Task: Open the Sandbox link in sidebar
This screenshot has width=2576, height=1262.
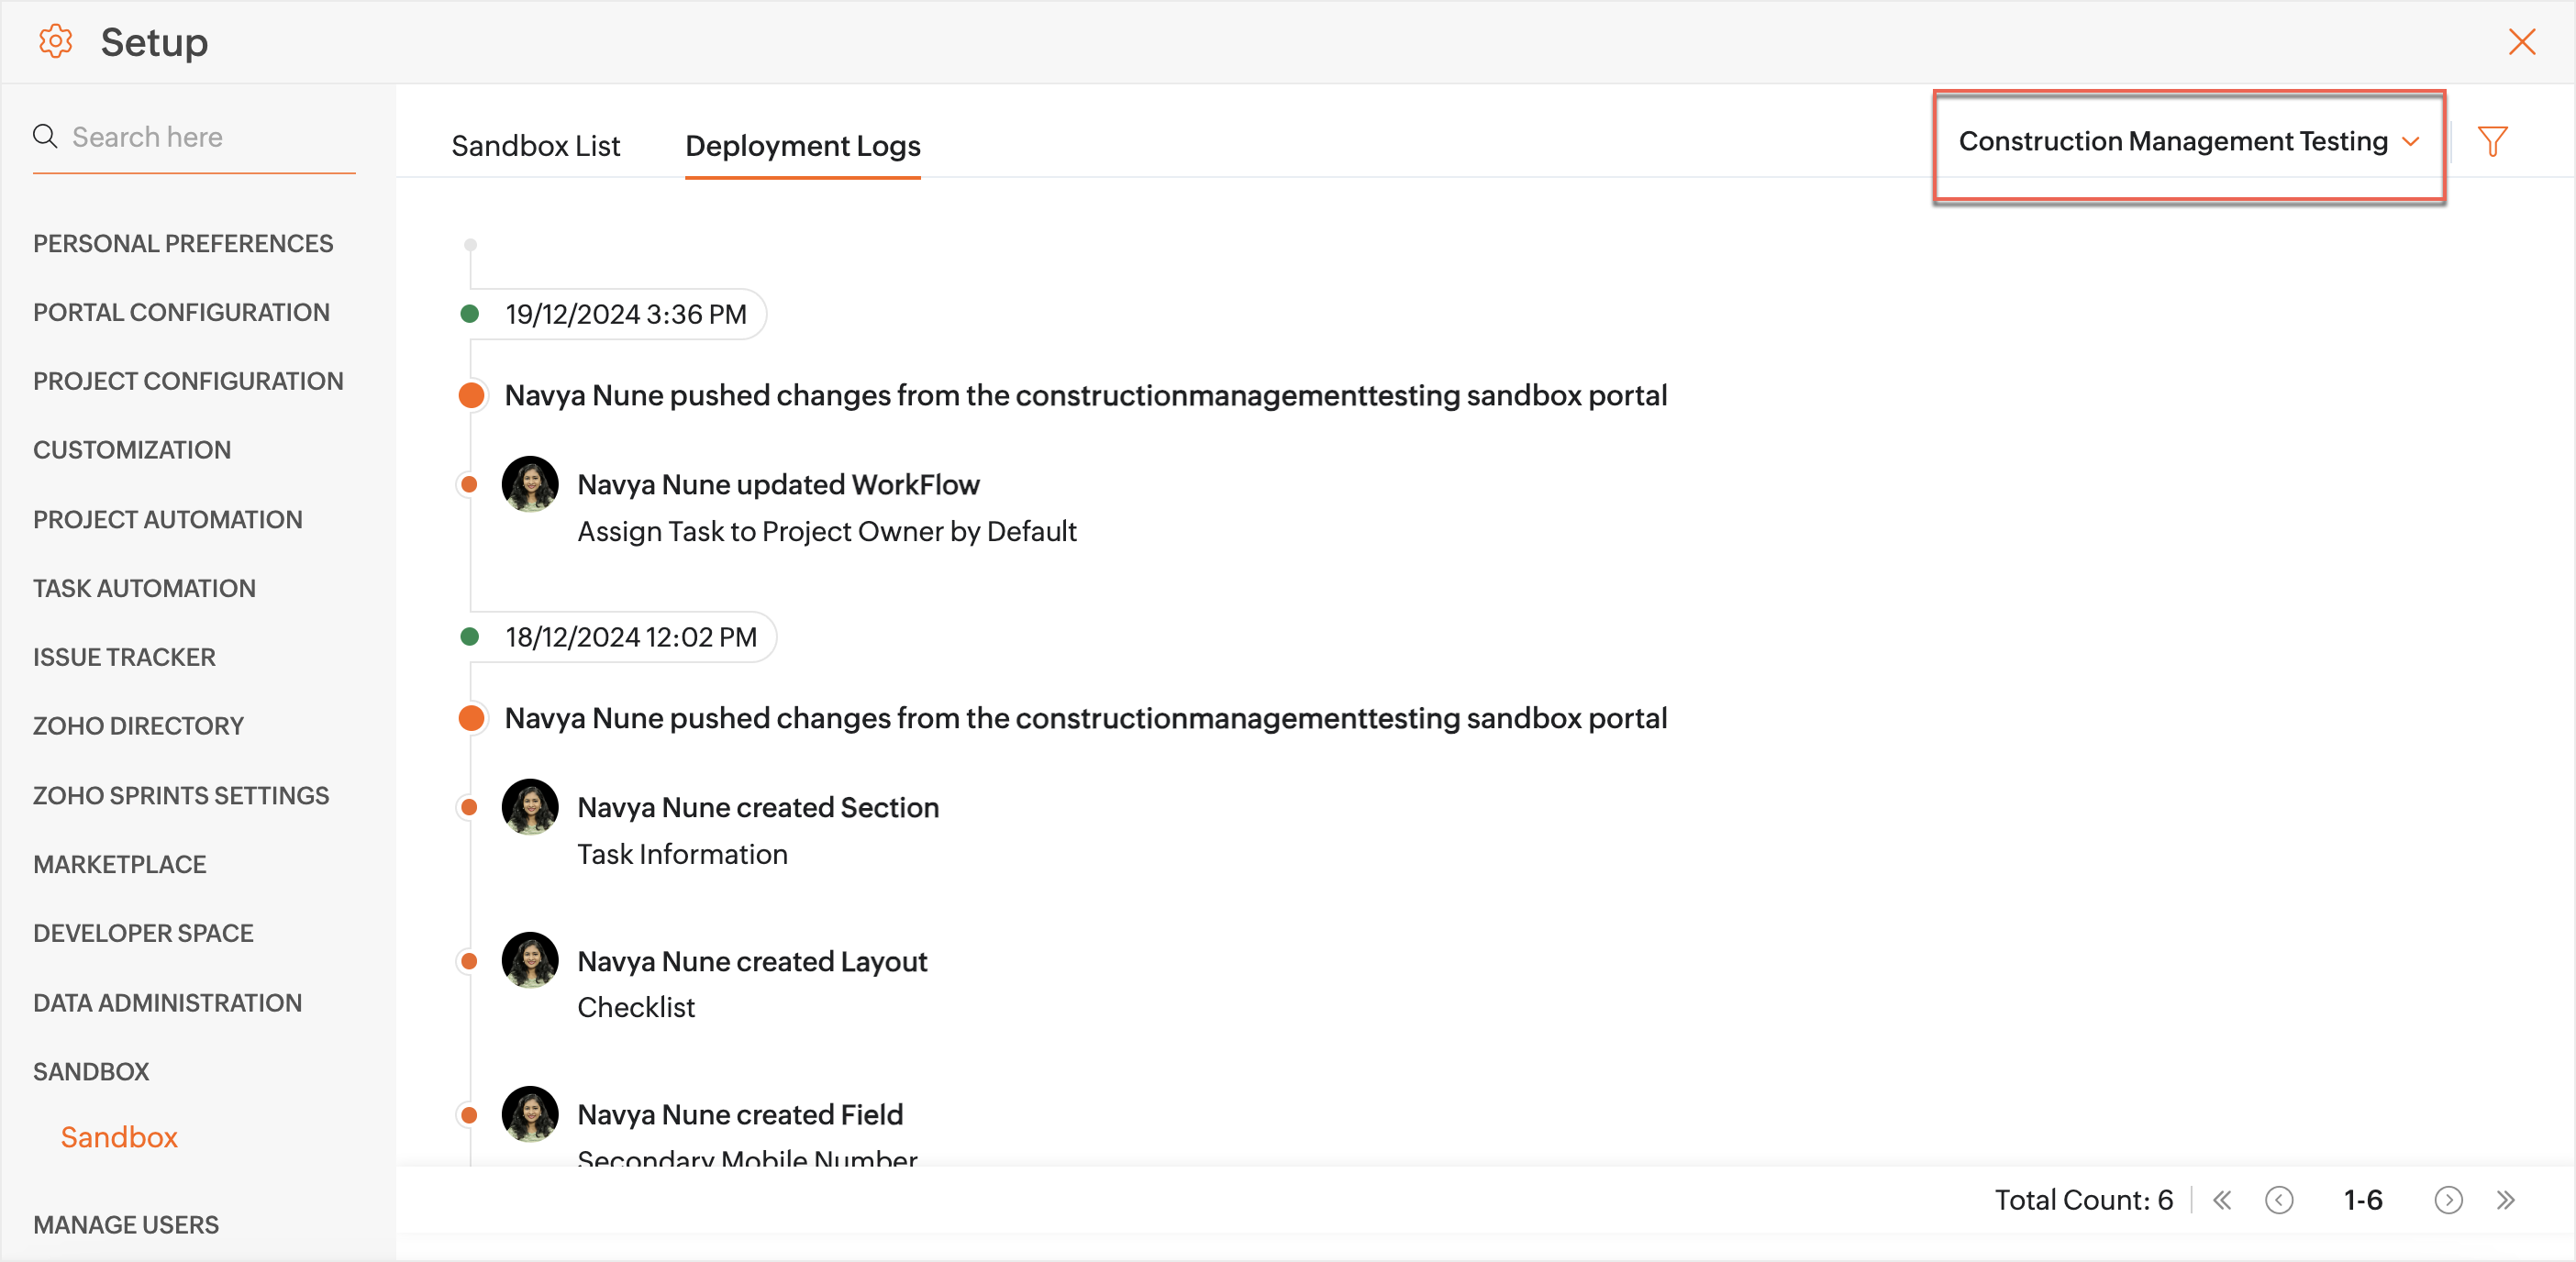Action: point(119,1137)
